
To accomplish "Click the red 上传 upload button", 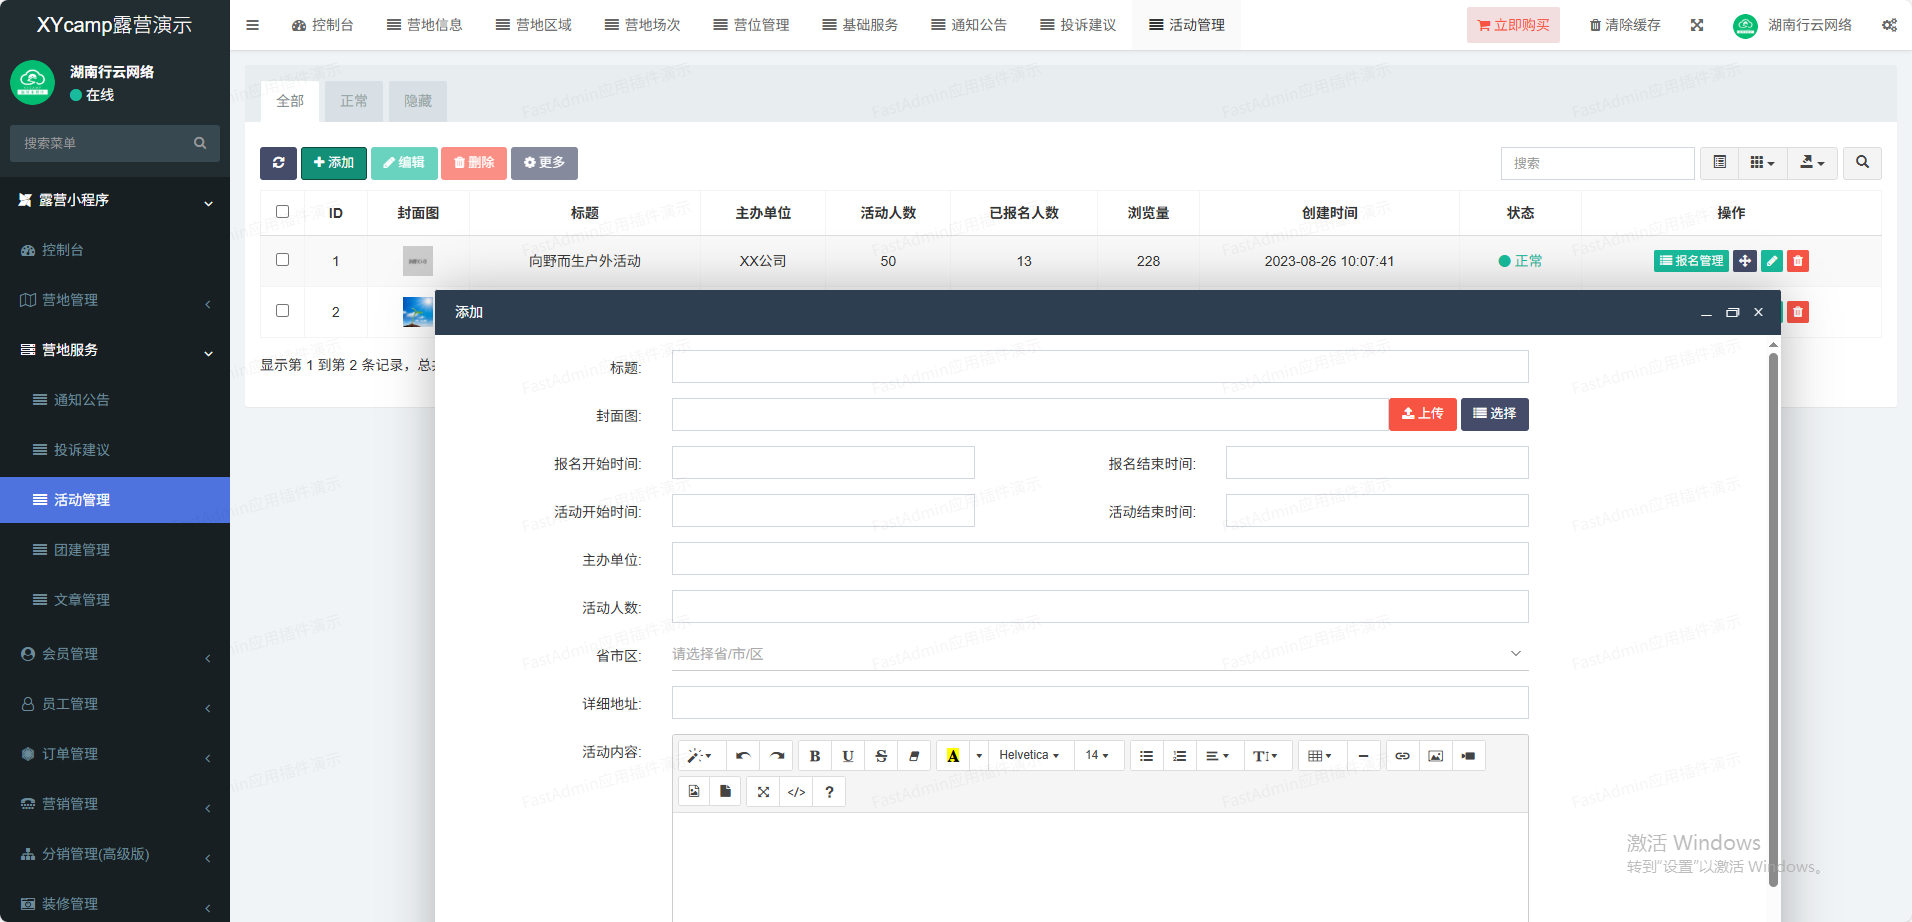I will click(x=1422, y=414).
